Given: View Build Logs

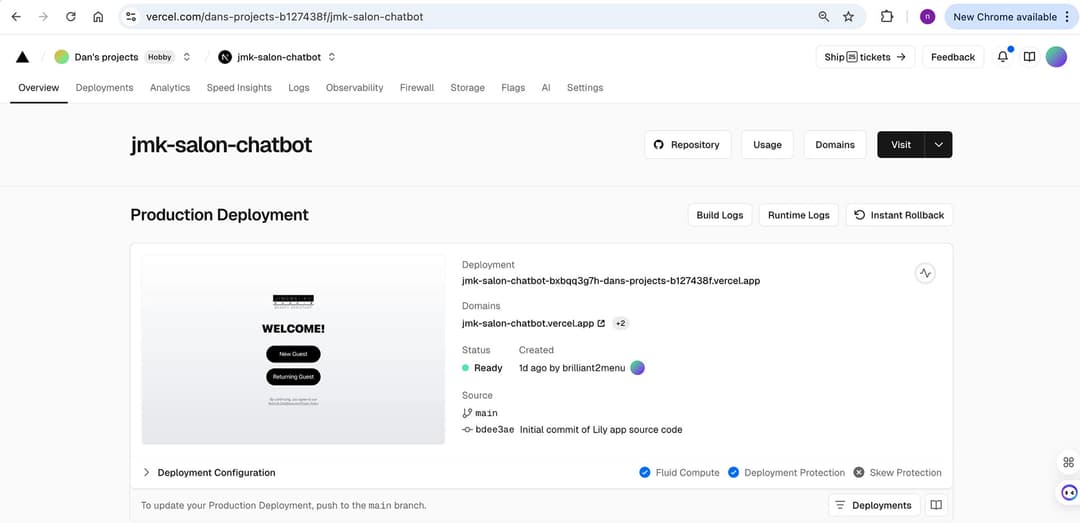Looking at the screenshot, I should [720, 215].
